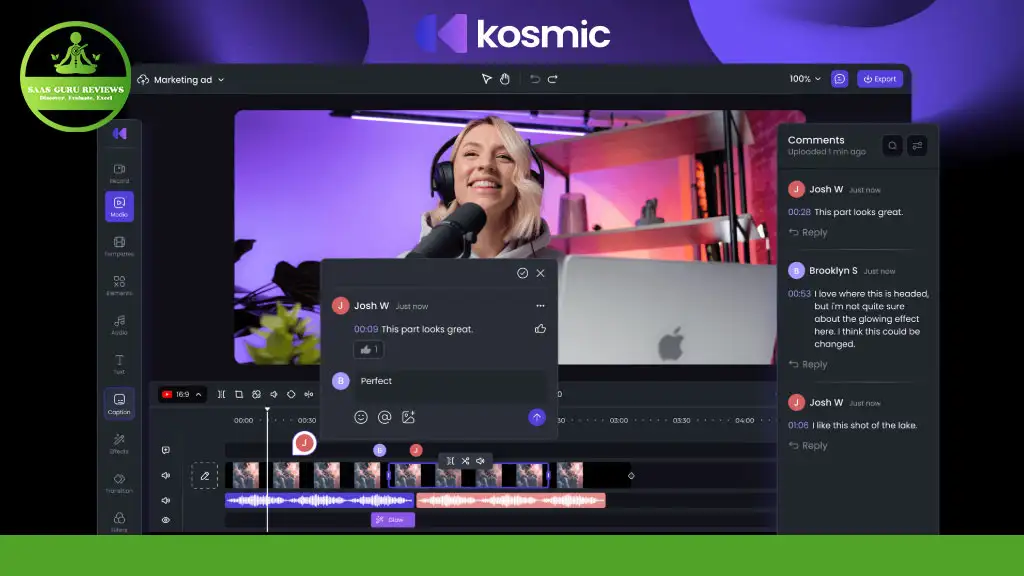Jump to timestamp 00:09 in popup comment

click(366, 329)
